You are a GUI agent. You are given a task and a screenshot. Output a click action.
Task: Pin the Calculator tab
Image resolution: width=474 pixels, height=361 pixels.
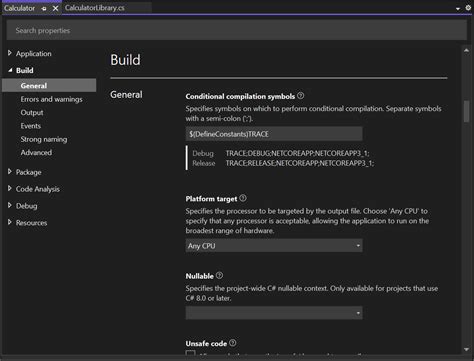click(44, 9)
